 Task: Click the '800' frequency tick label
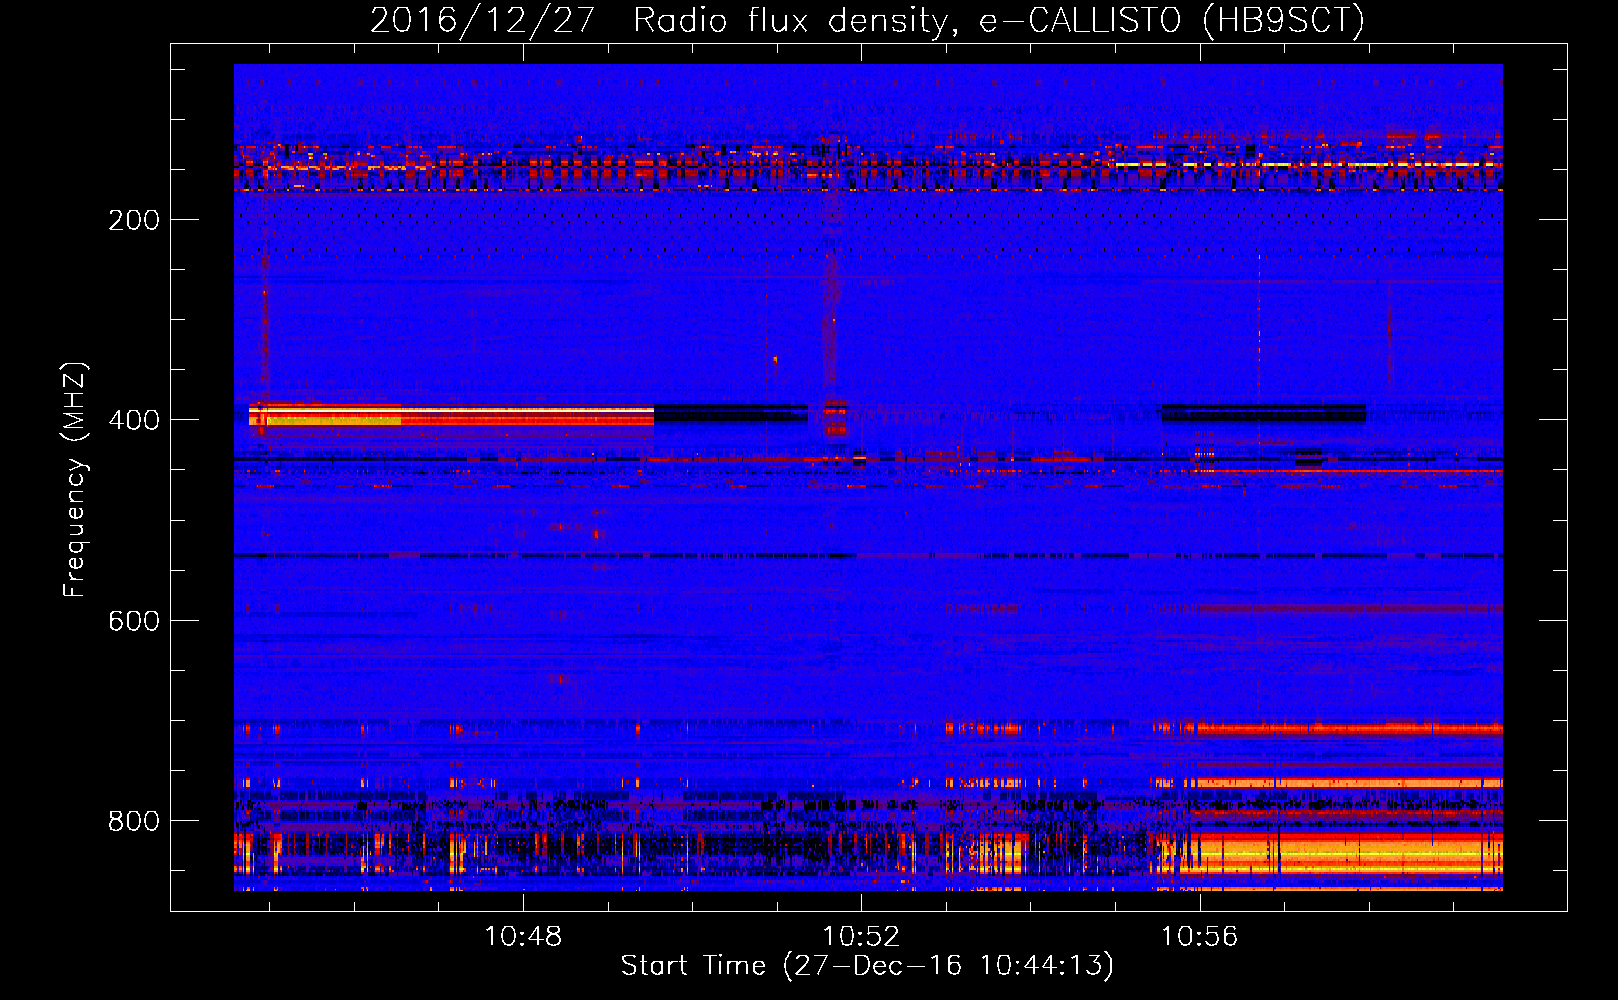[x=134, y=821]
